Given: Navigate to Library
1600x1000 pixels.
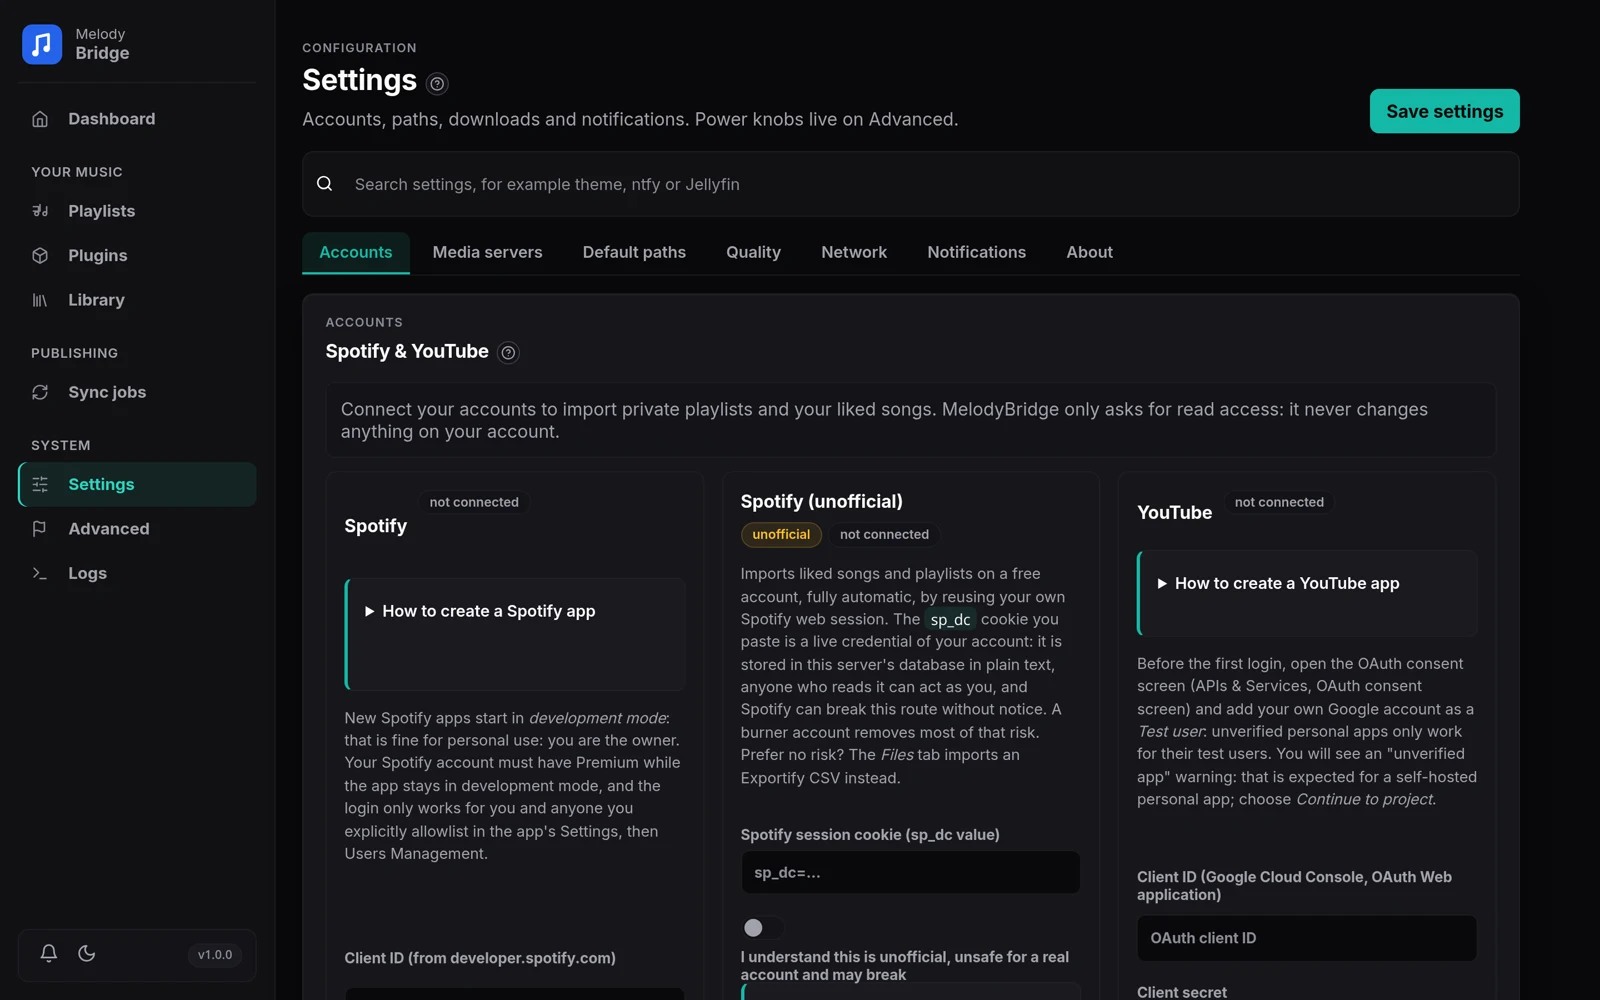Looking at the screenshot, I should (x=137, y=300).
